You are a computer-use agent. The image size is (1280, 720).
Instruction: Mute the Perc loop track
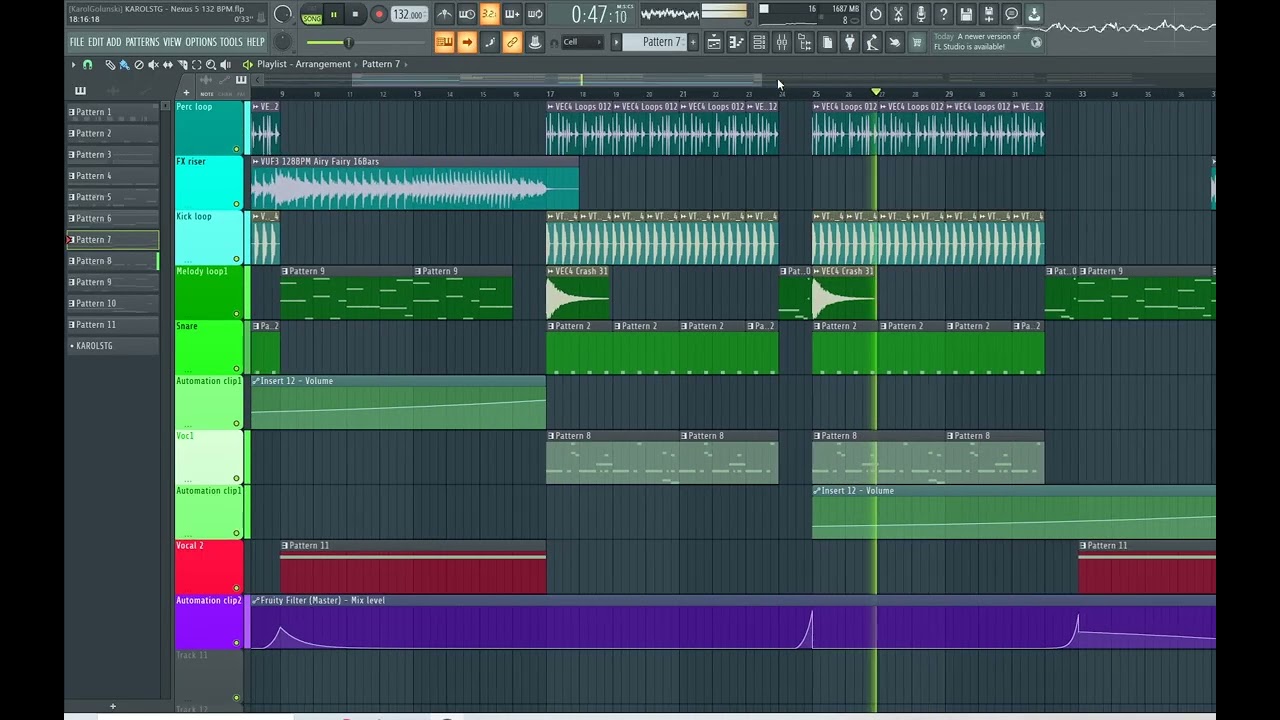tap(236, 149)
